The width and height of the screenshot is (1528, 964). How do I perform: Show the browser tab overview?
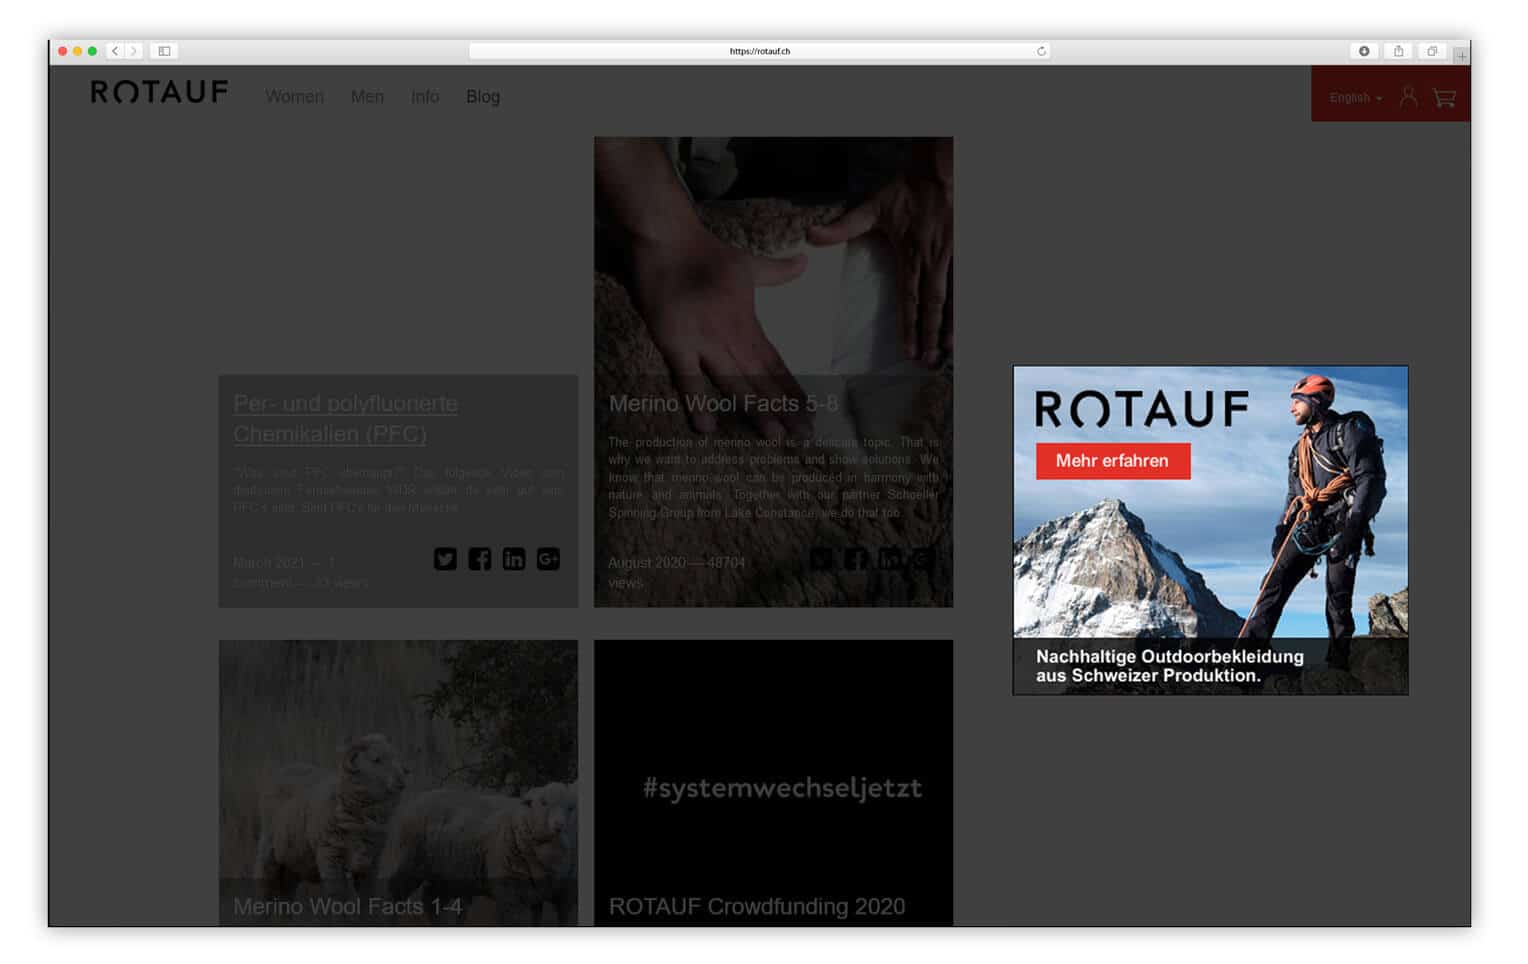pyautogui.click(x=1432, y=51)
